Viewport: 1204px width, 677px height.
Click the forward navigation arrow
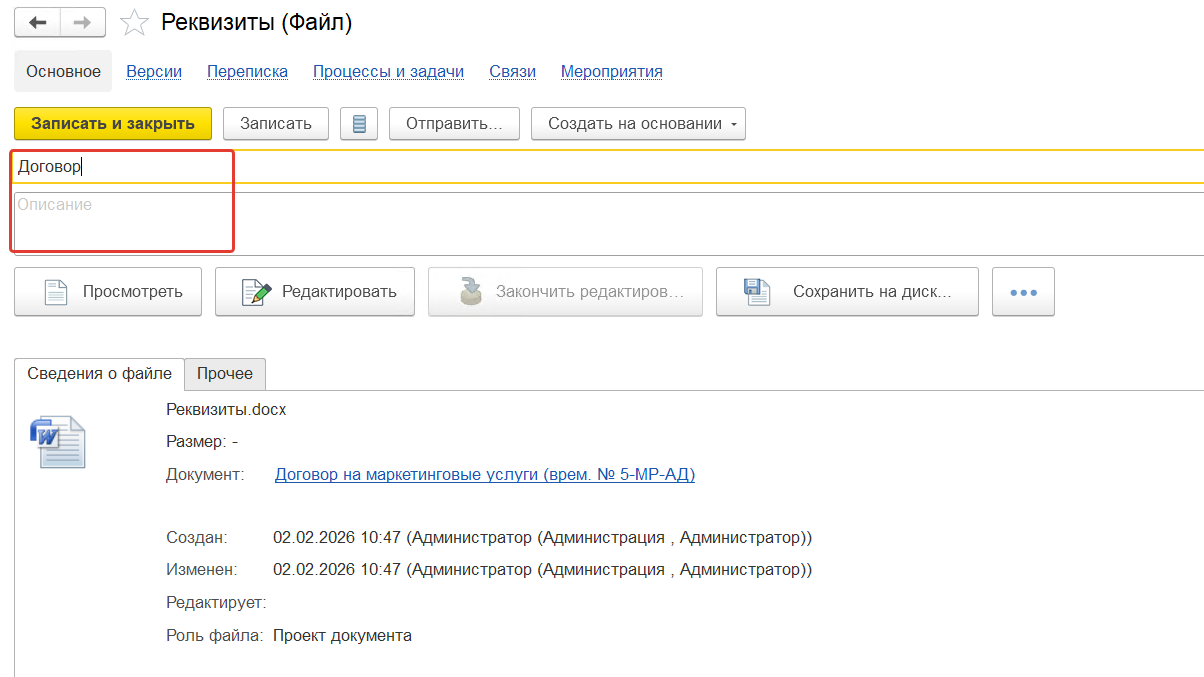pyautogui.click(x=83, y=22)
